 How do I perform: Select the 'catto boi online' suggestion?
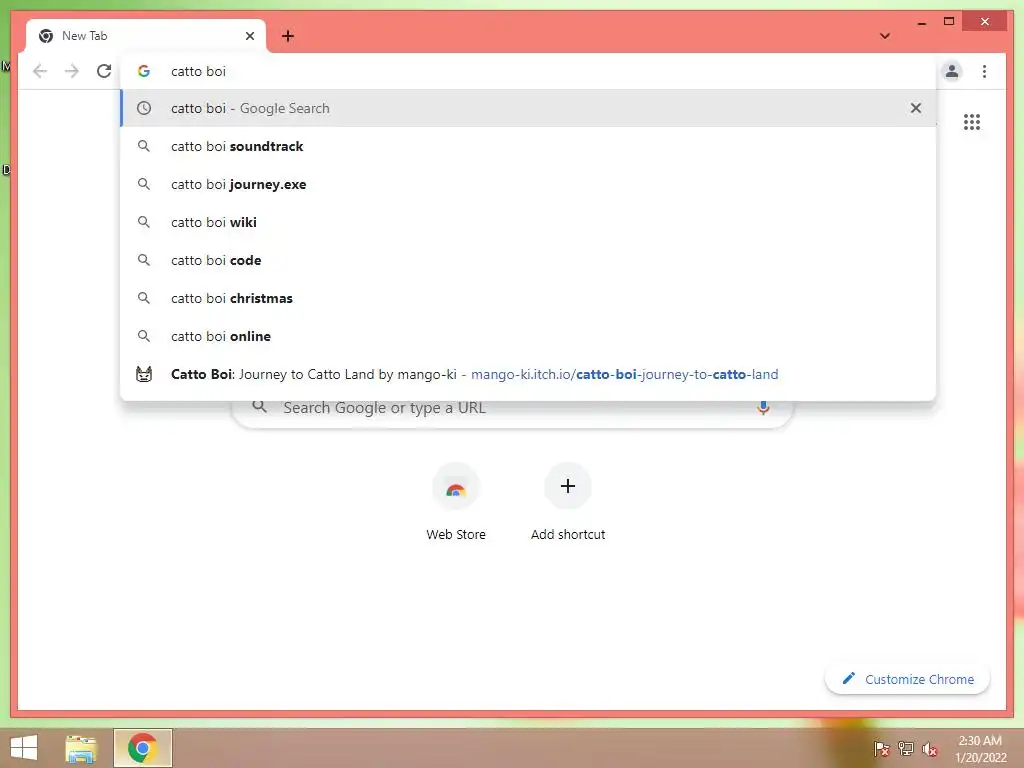point(528,336)
